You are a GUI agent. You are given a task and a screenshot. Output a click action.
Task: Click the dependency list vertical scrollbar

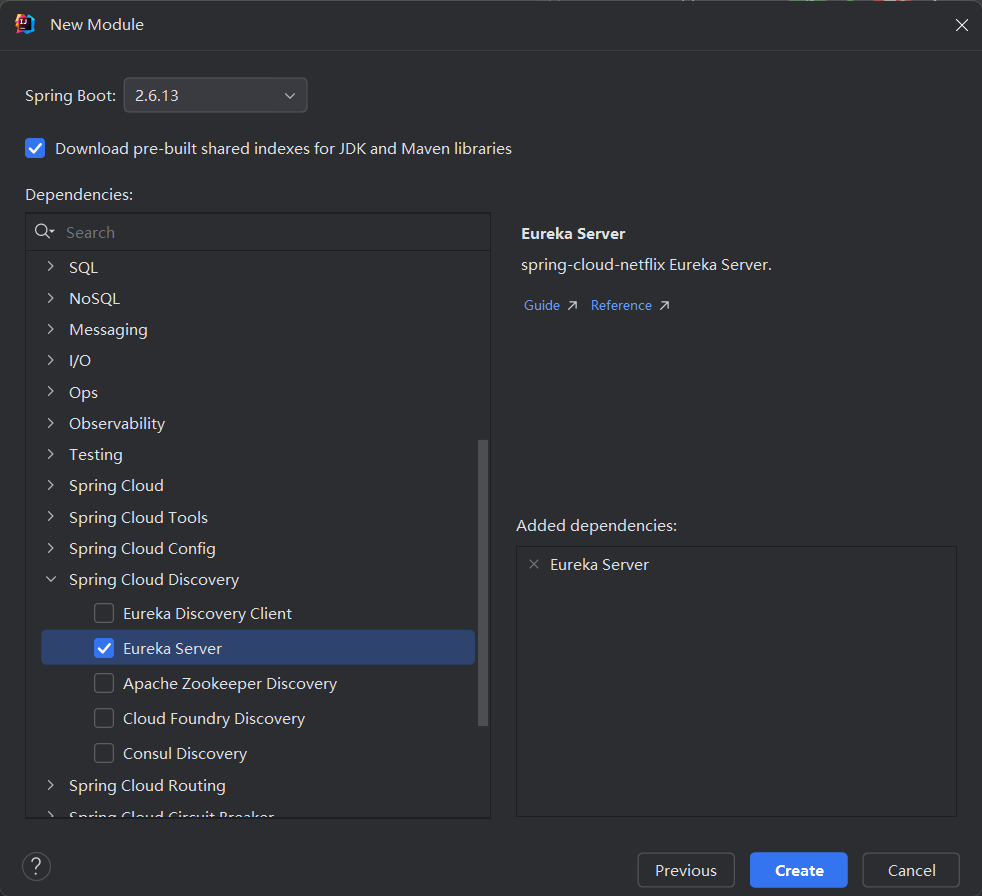tap(483, 580)
